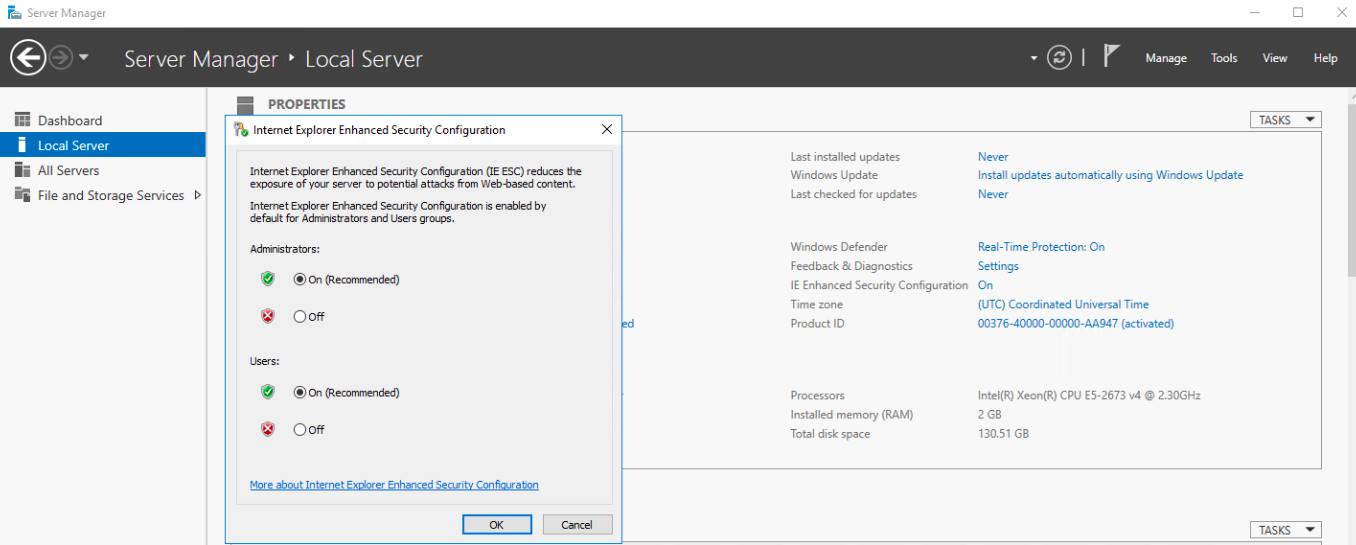1356x545 pixels.
Task: Click red shield icon under Users
Action: [267, 429]
